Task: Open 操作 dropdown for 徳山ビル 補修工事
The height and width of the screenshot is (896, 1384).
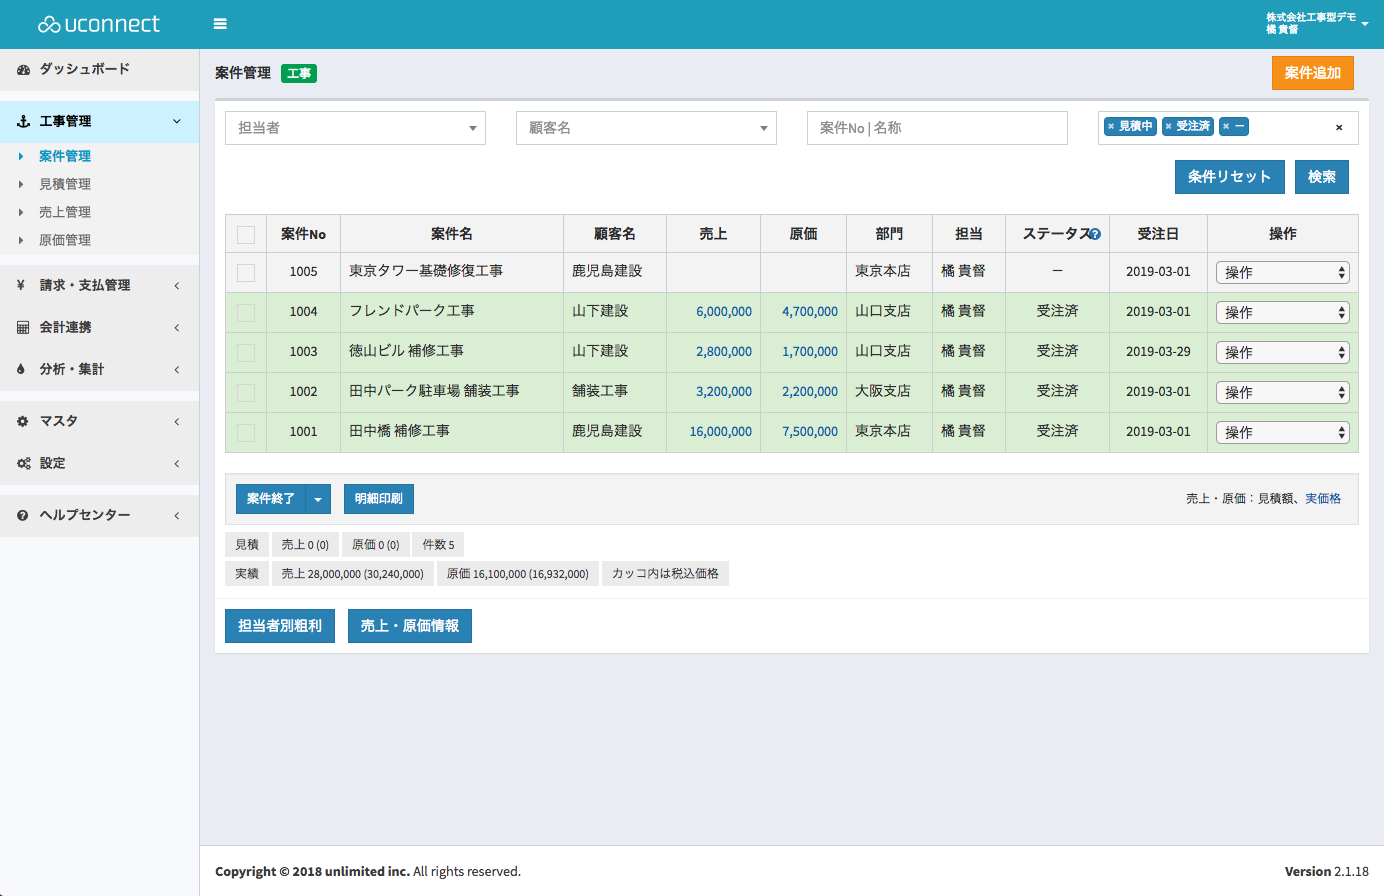Action: click(x=1282, y=352)
